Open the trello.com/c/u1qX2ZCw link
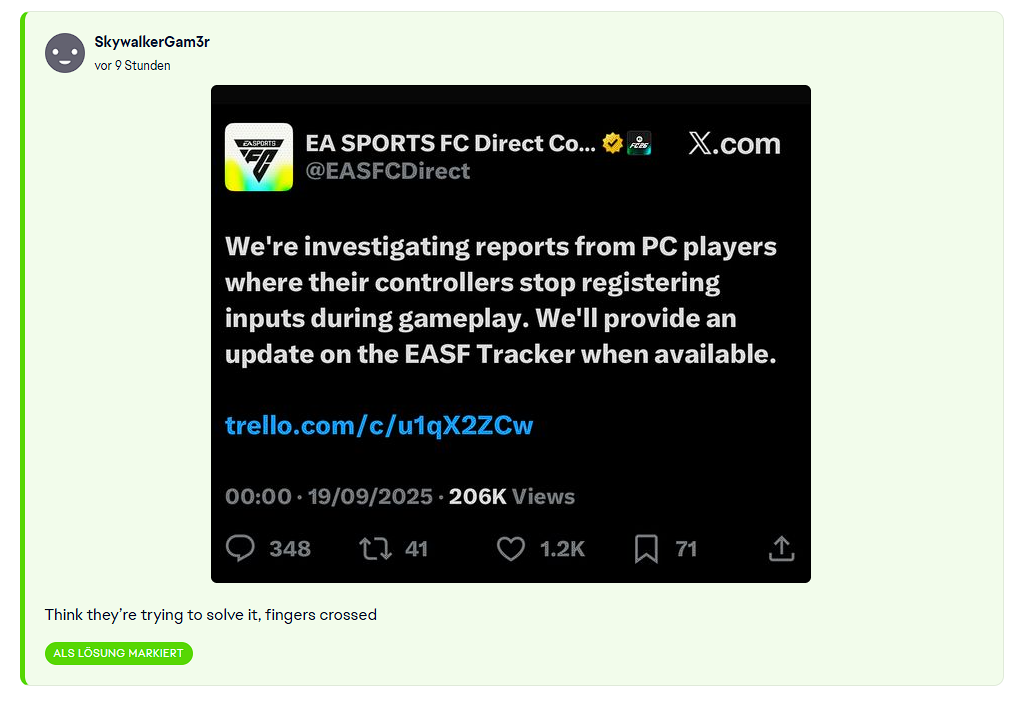This screenshot has width=1013, height=706. (x=379, y=426)
